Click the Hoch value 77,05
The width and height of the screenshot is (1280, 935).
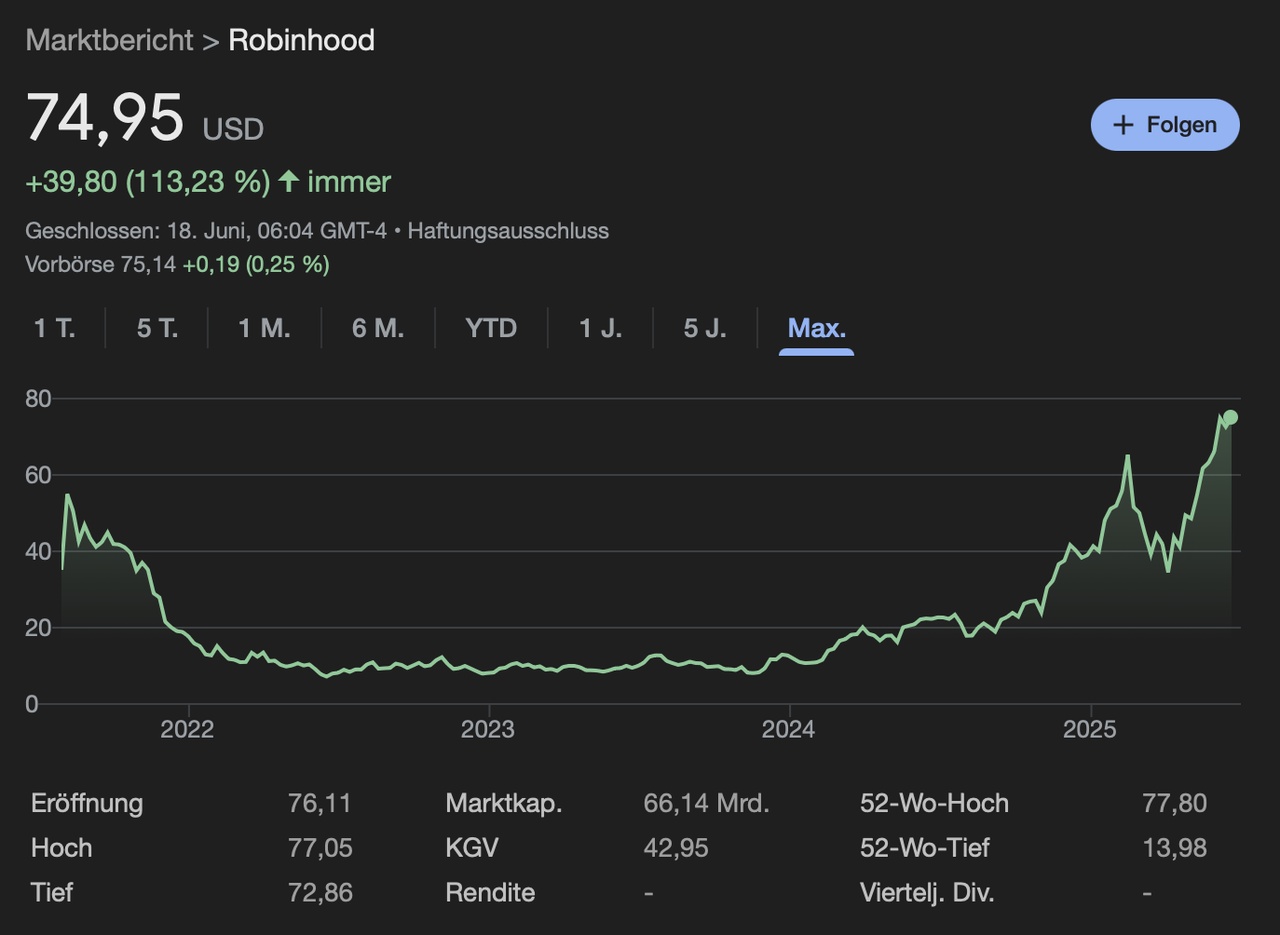click(320, 848)
